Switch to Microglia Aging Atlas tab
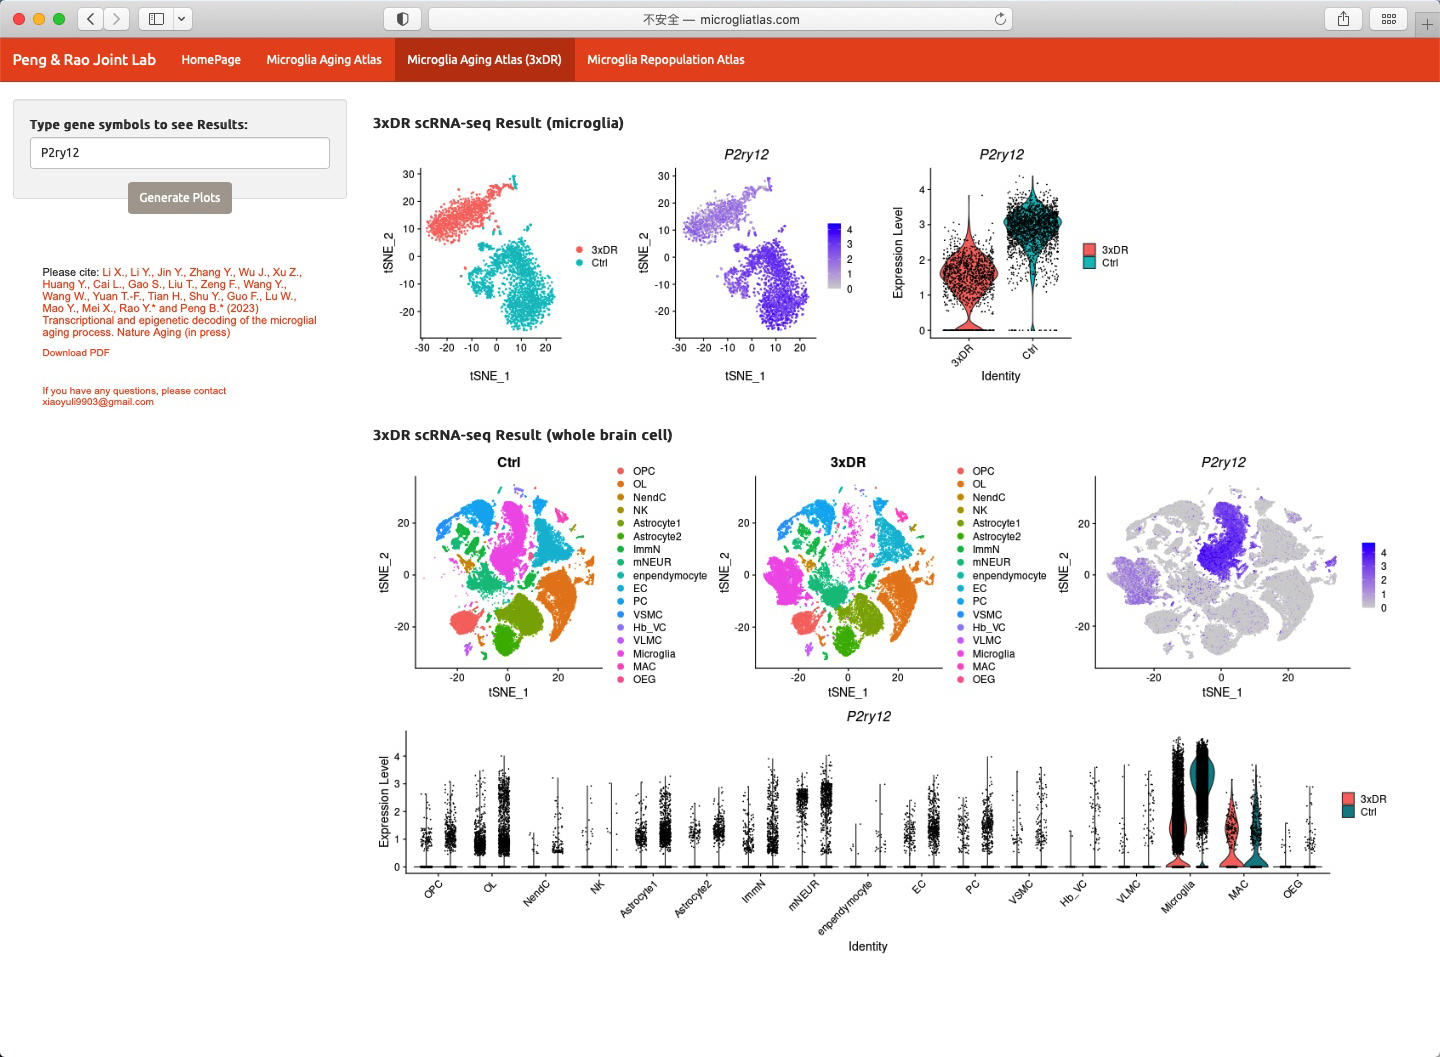The image size is (1440, 1057). point(324,60)
